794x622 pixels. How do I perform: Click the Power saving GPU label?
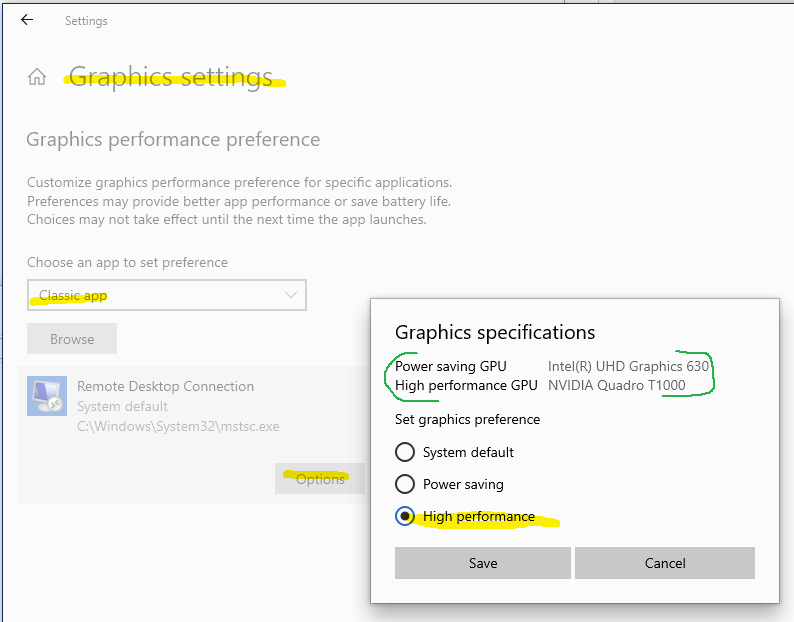pos(451,366)
